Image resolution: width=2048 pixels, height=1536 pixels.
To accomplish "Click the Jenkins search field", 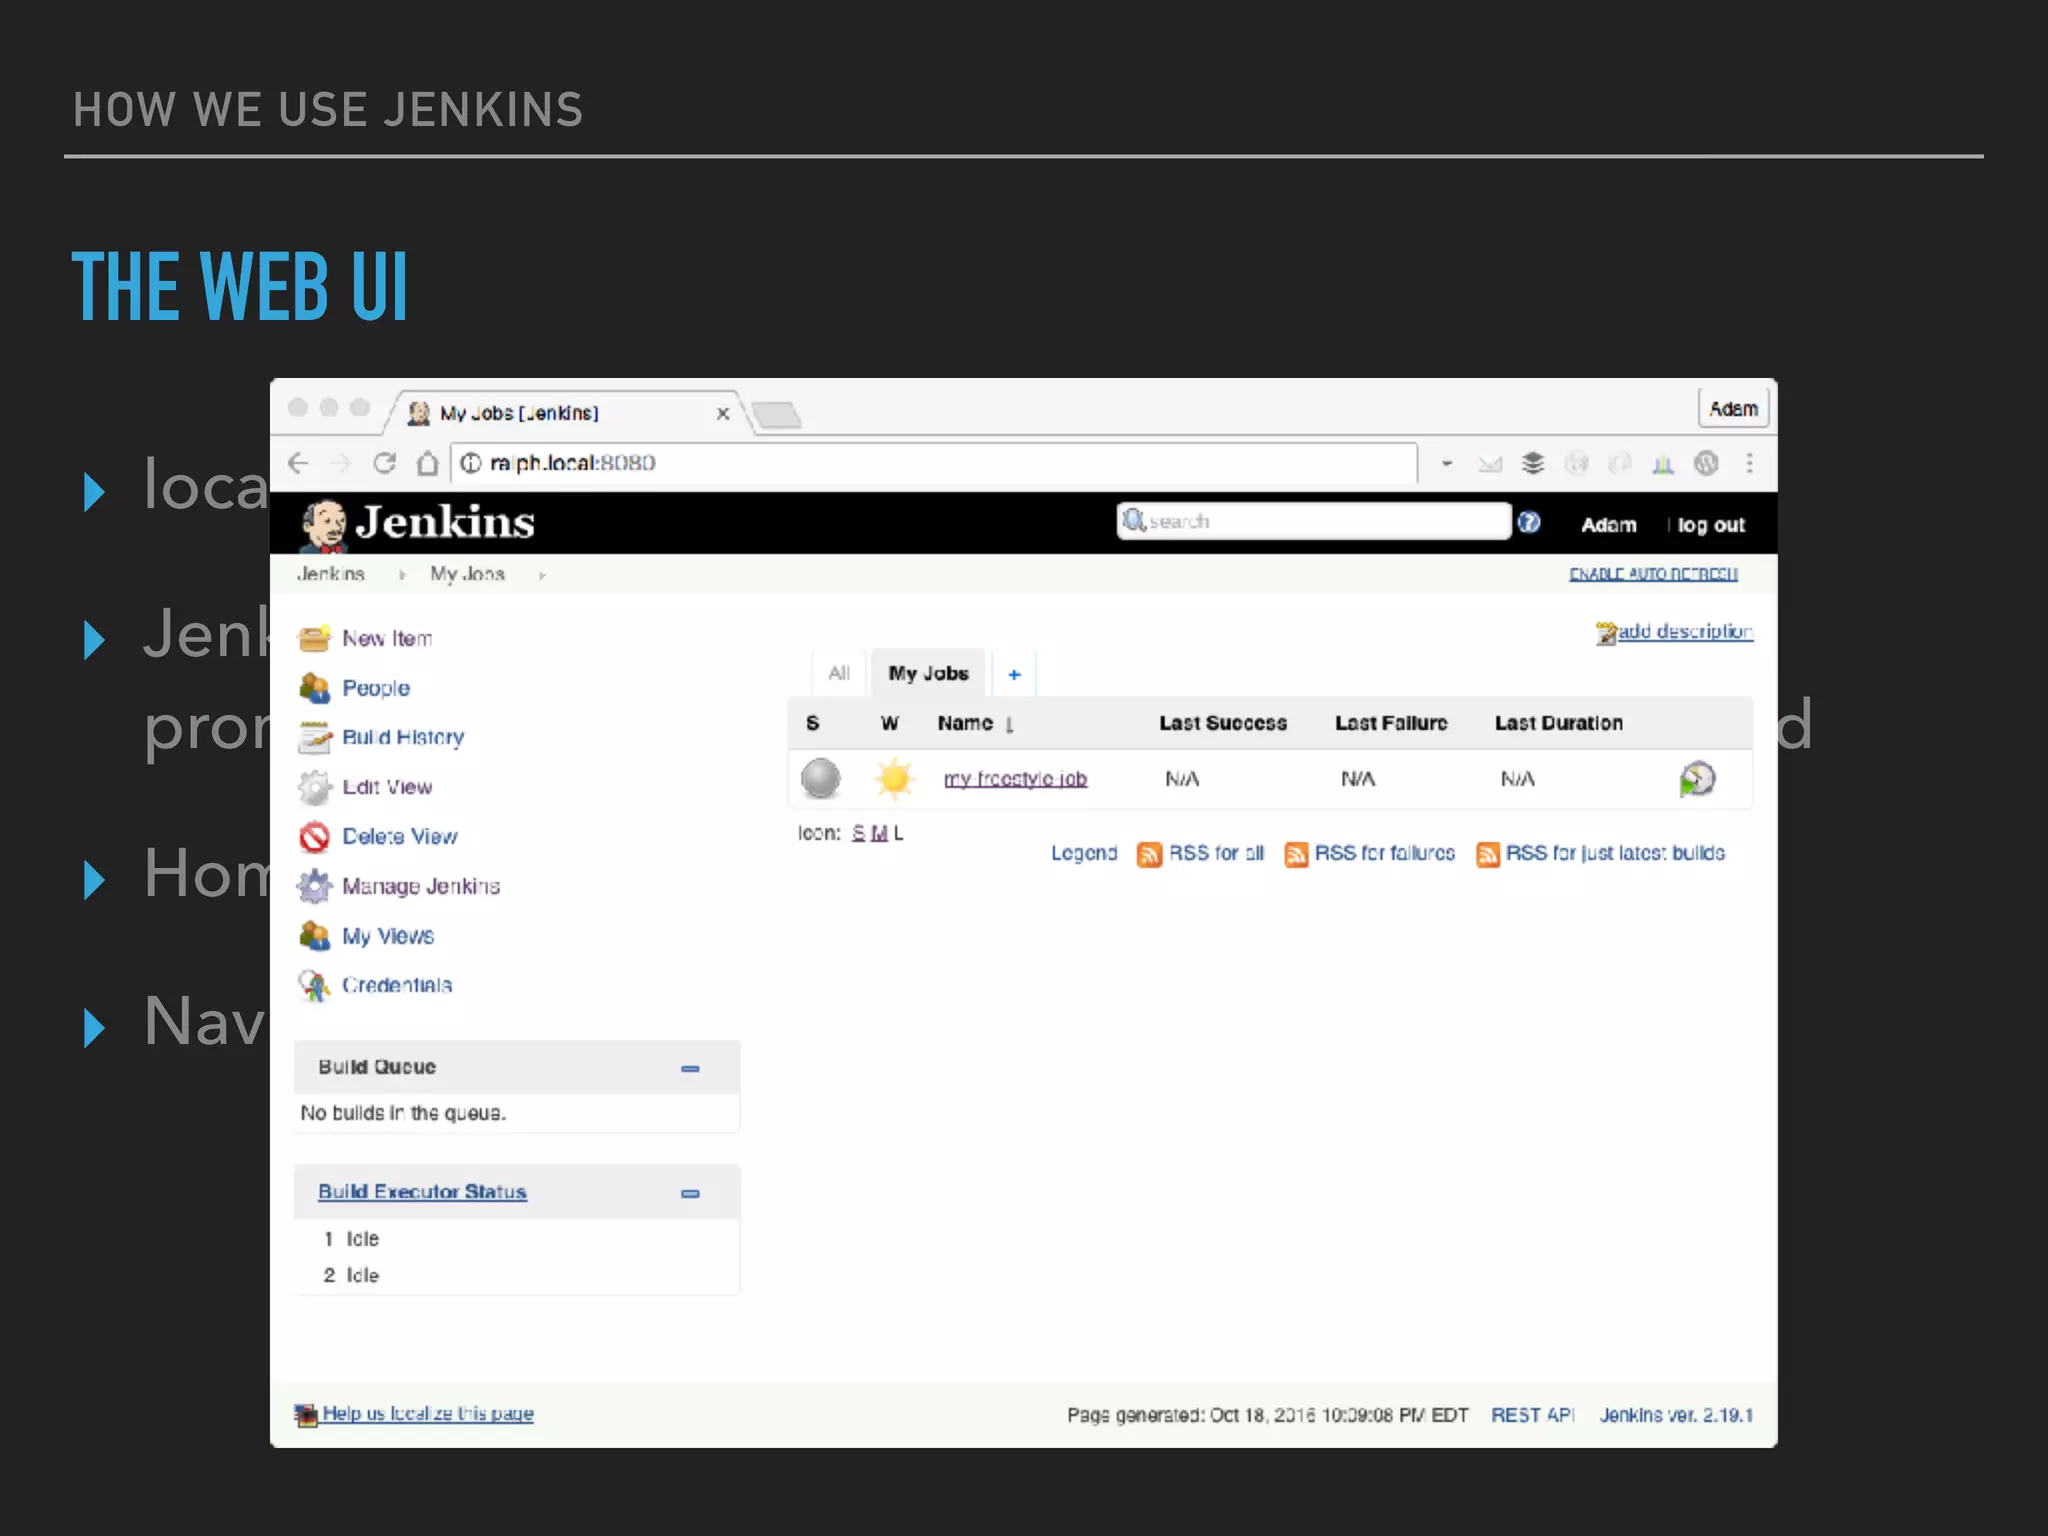I will pos(1313,521).
